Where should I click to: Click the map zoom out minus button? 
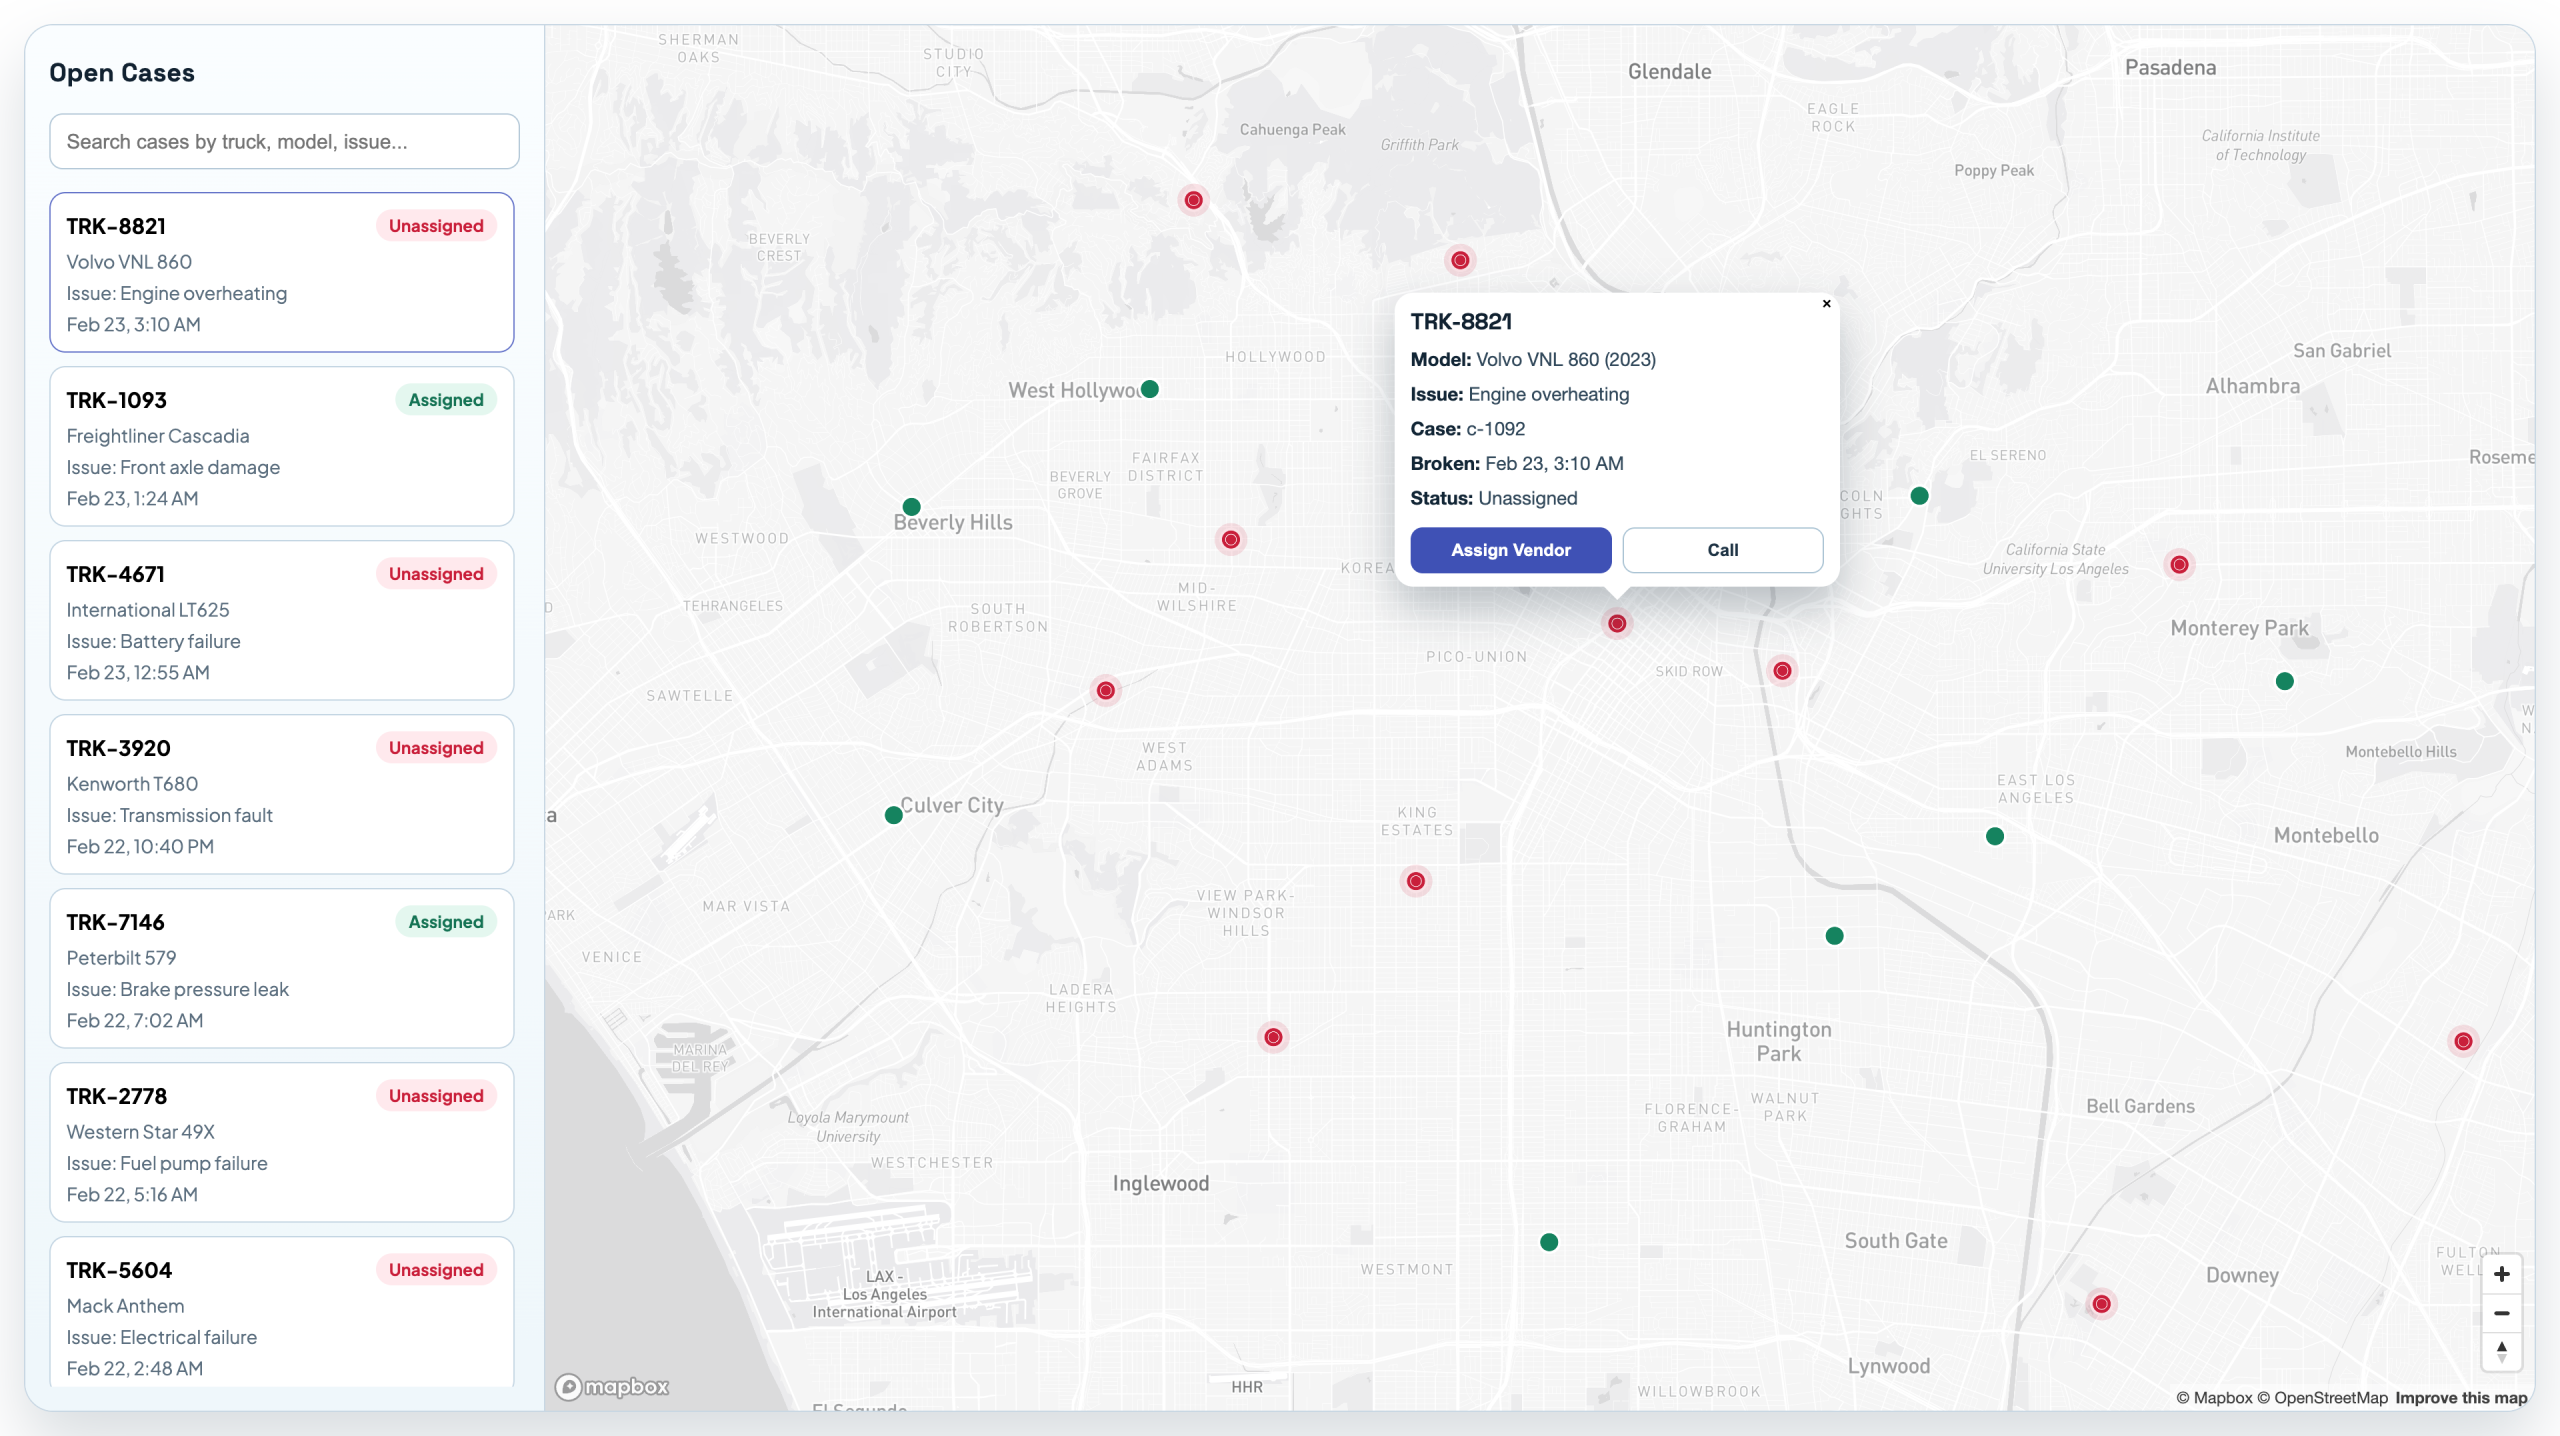pos(2501,1313)
